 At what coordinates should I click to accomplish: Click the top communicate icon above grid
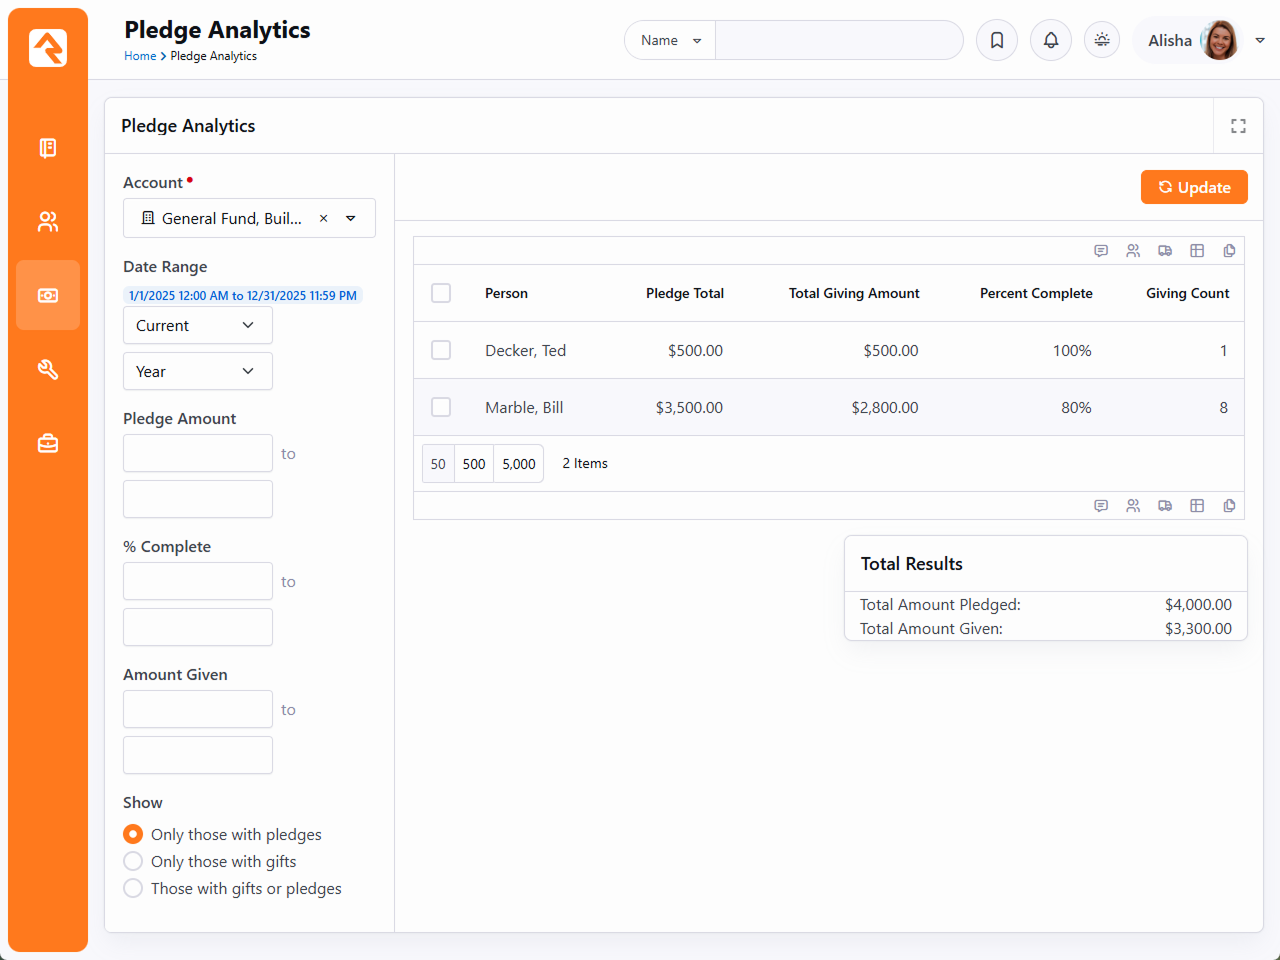coord(1101,251)
